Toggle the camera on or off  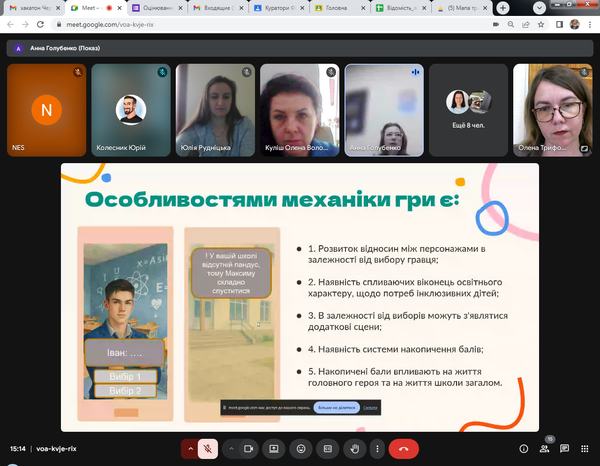(247, 449)
